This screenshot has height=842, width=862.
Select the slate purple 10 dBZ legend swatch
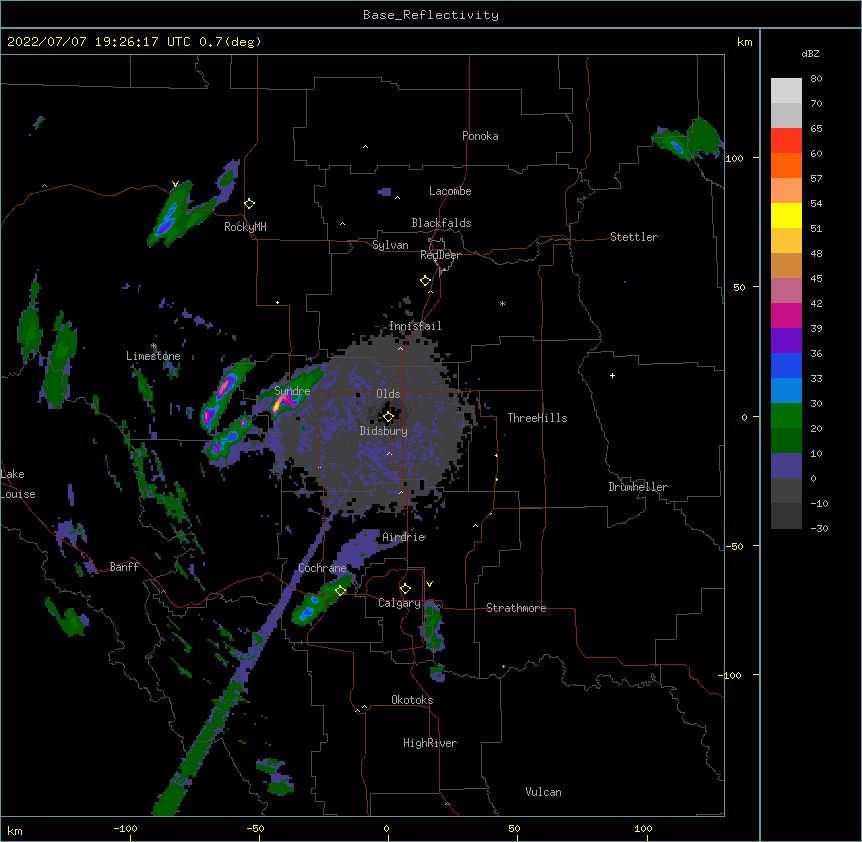pyautogui.click(x=786, y=466)
